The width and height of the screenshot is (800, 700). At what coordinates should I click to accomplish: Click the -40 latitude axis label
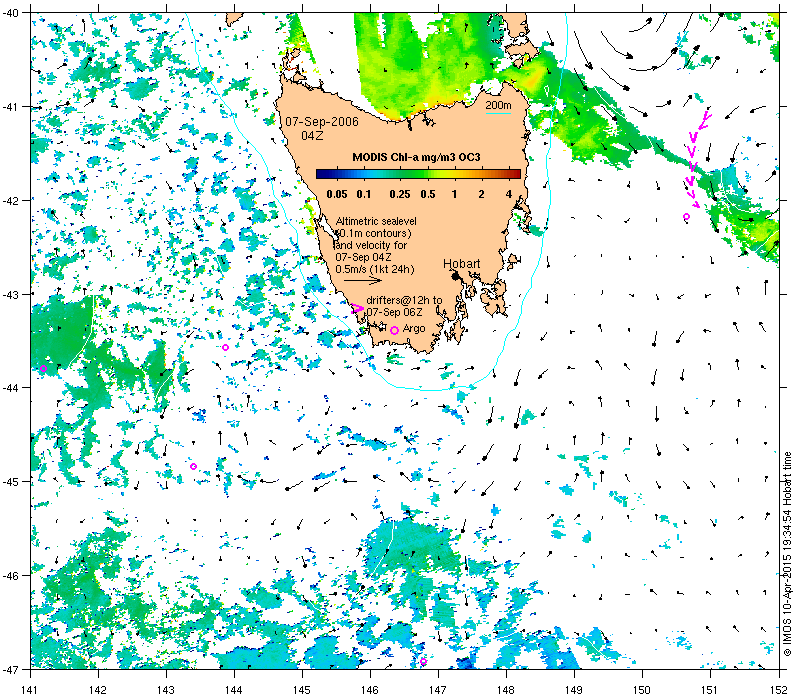tap(10, 13)
